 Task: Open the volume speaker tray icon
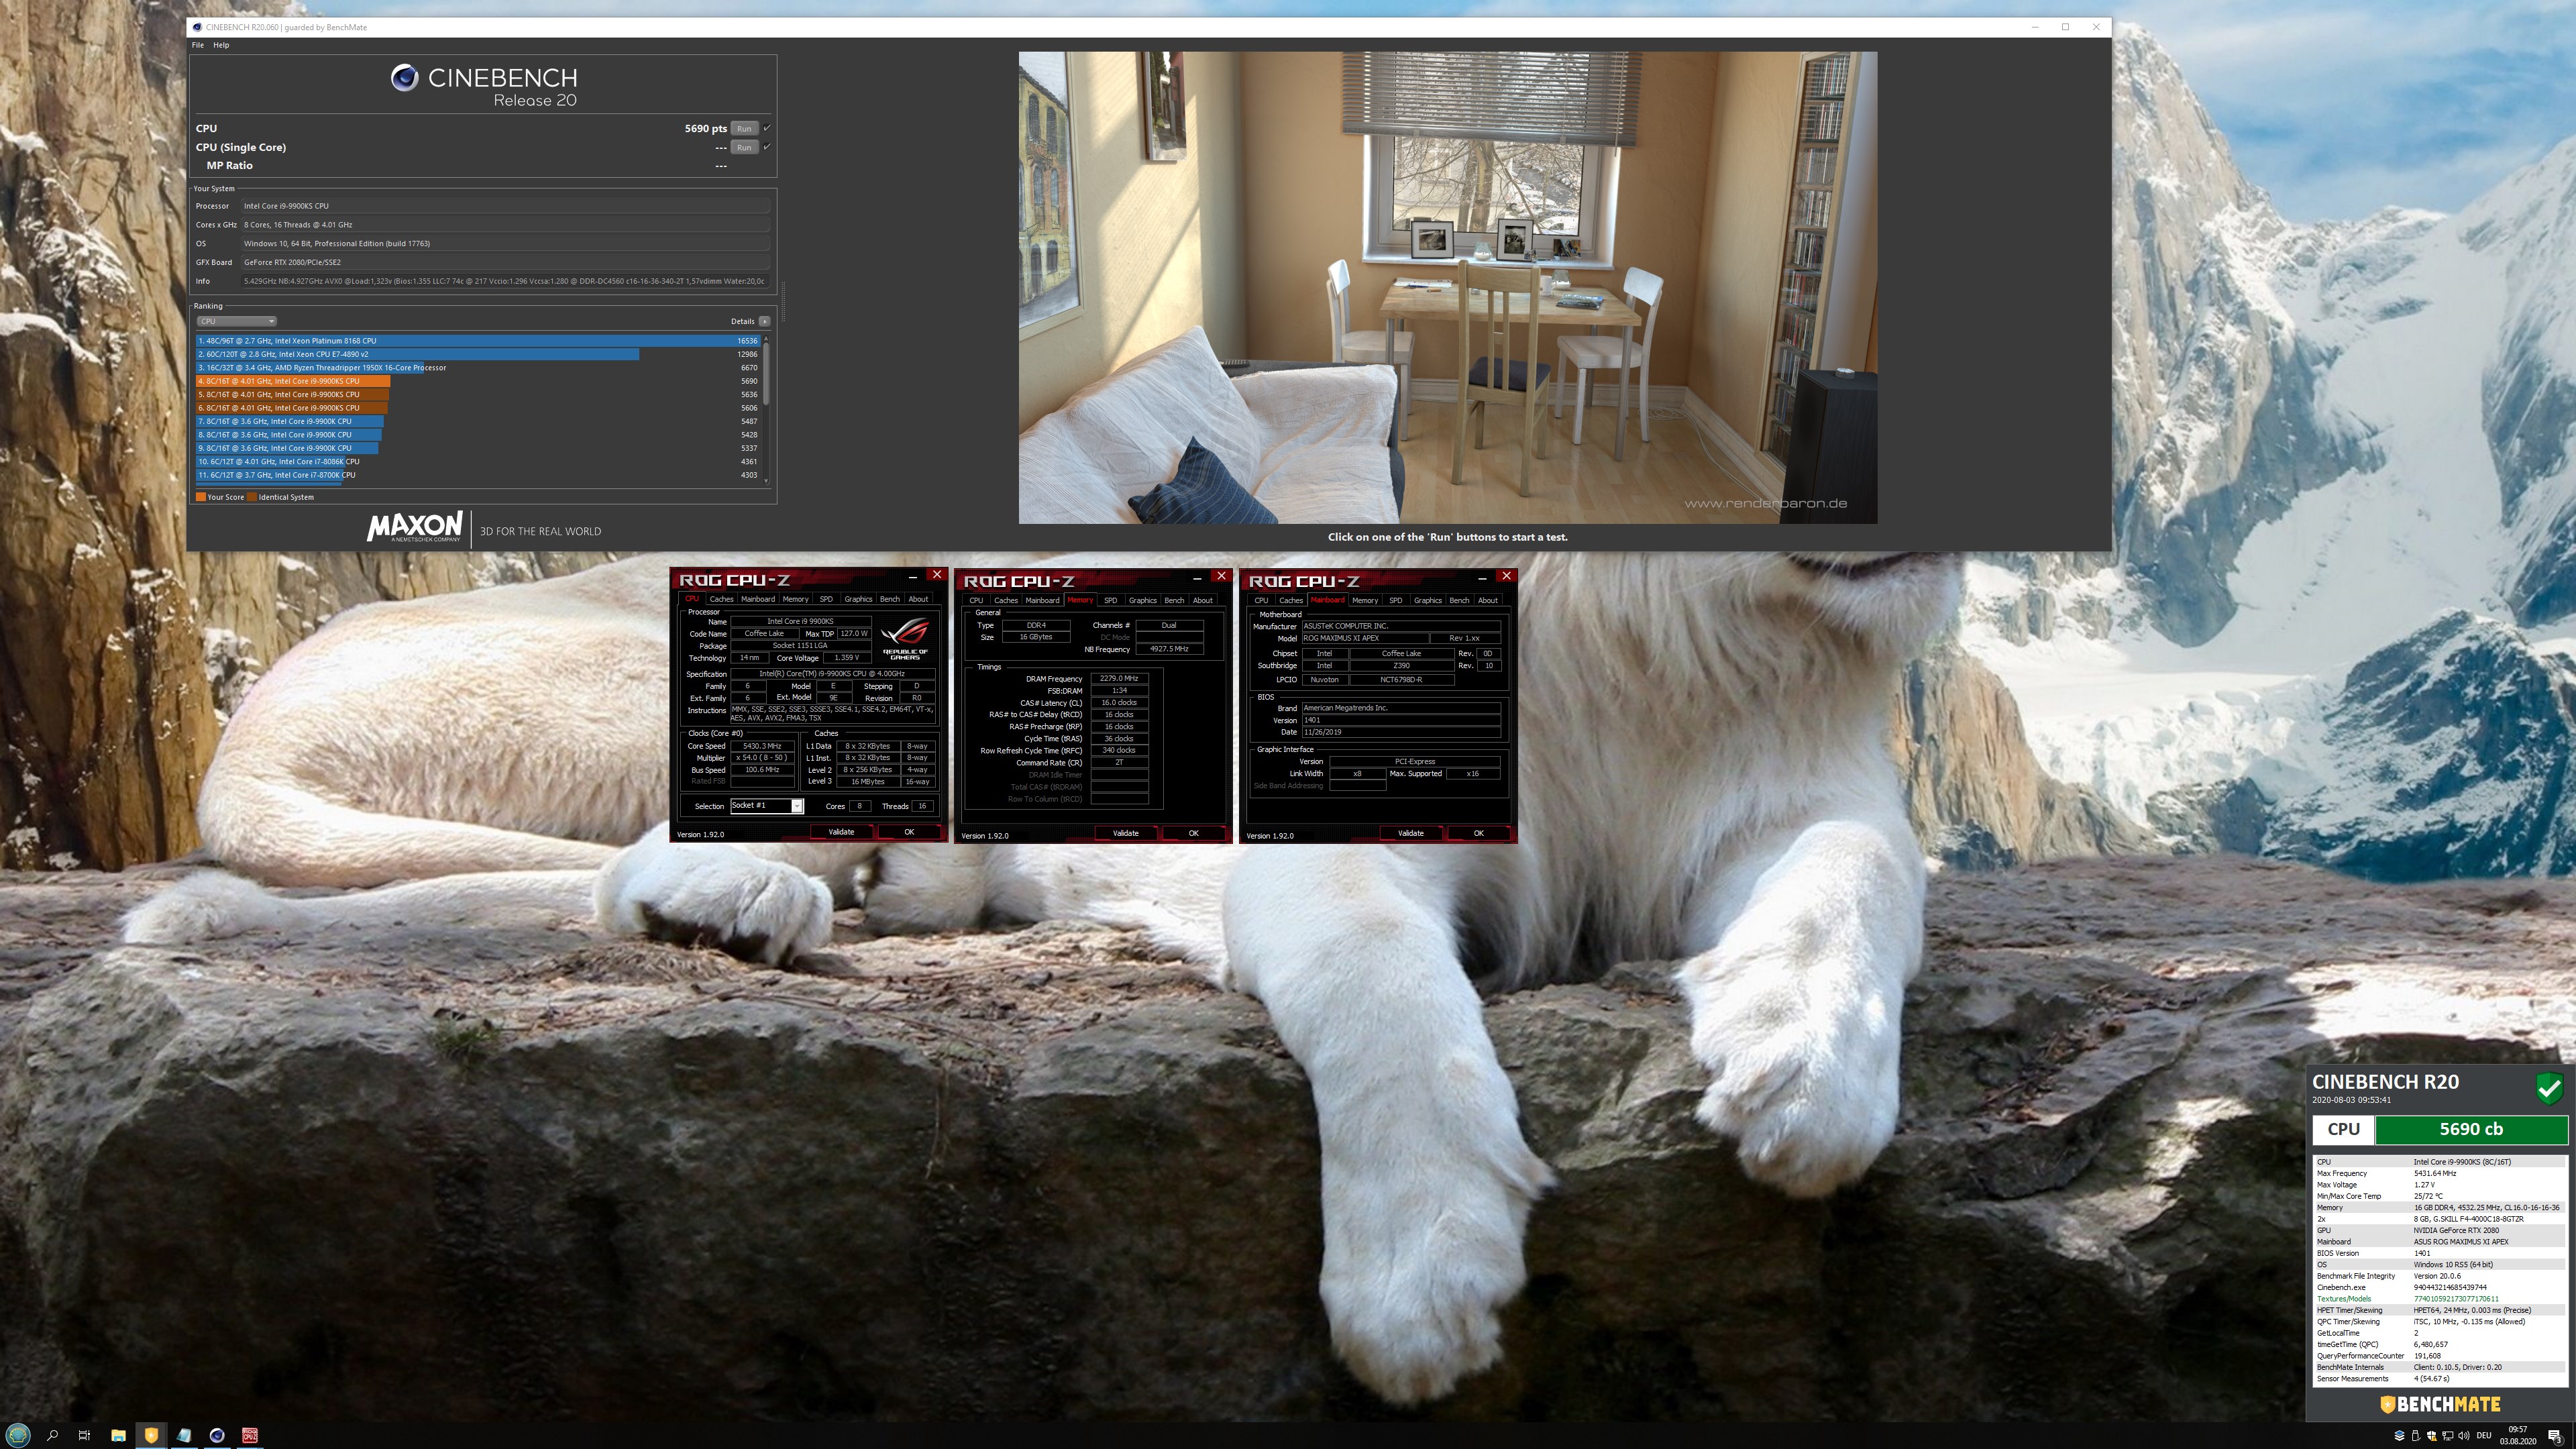pos(2463,1436)
